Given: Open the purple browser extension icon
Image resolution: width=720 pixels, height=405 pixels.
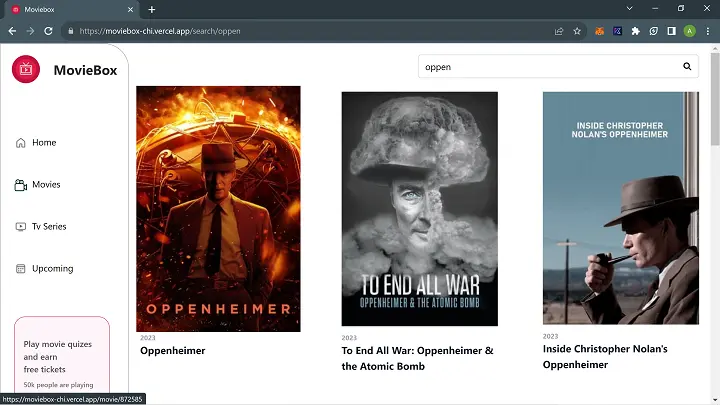Looking at the screenshot, I should [x=618, y=31].
